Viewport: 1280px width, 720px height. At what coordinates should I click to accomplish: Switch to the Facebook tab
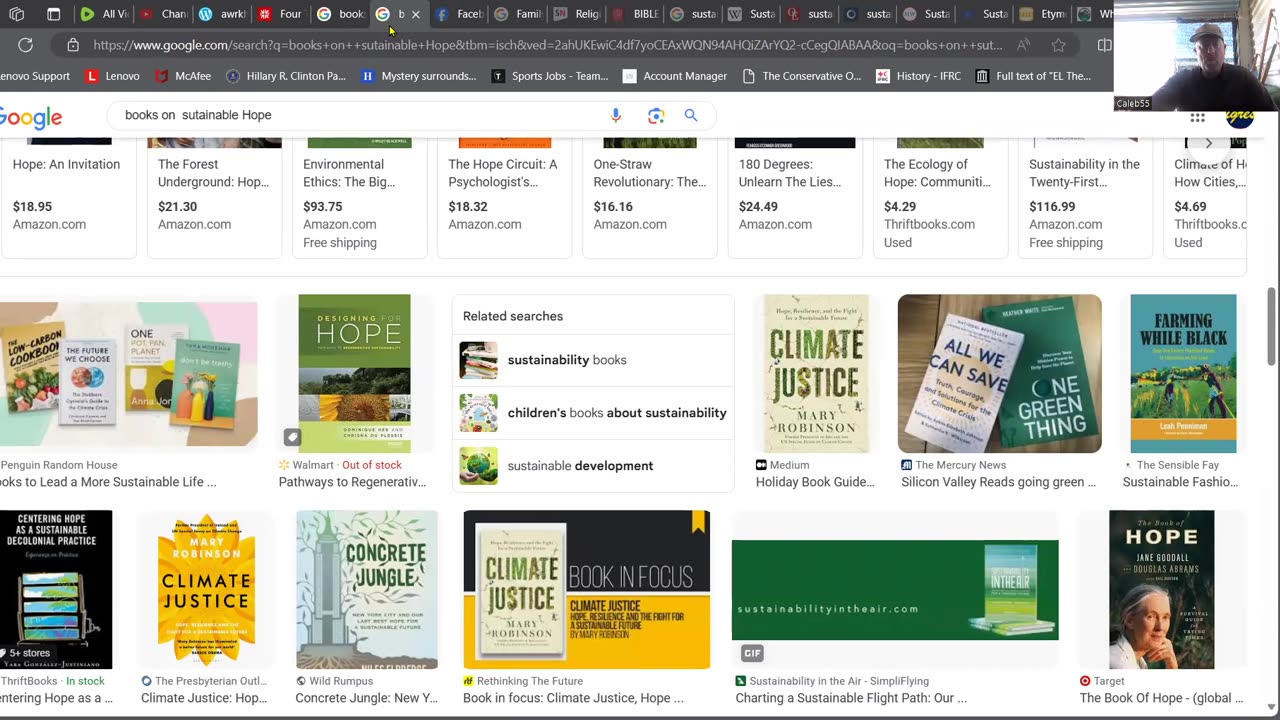[x=457, y=14]
